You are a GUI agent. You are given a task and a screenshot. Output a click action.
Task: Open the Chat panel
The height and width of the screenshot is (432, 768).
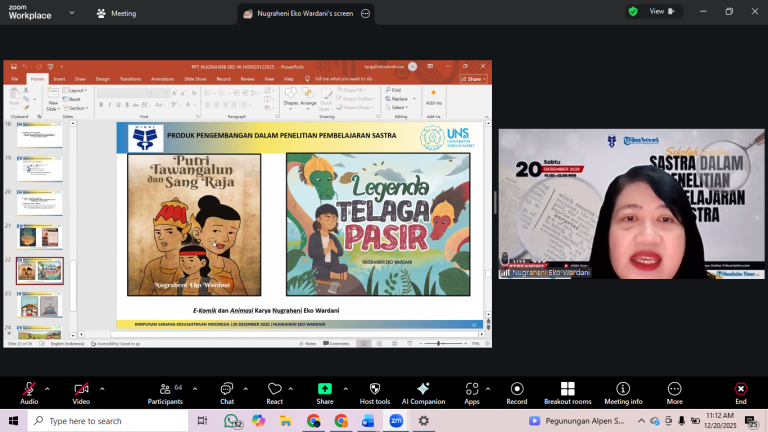pos(227,389)
